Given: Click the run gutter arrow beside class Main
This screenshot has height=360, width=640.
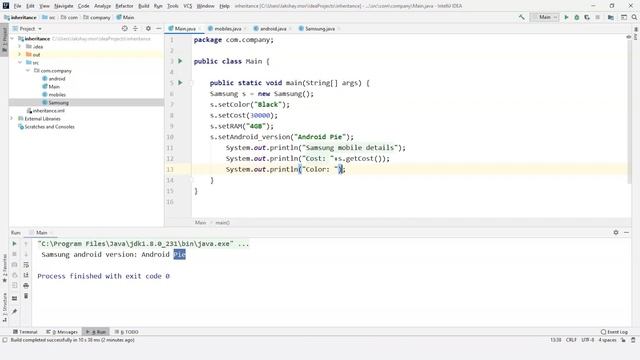Looking at the screenshot, I should coord(180,61).
